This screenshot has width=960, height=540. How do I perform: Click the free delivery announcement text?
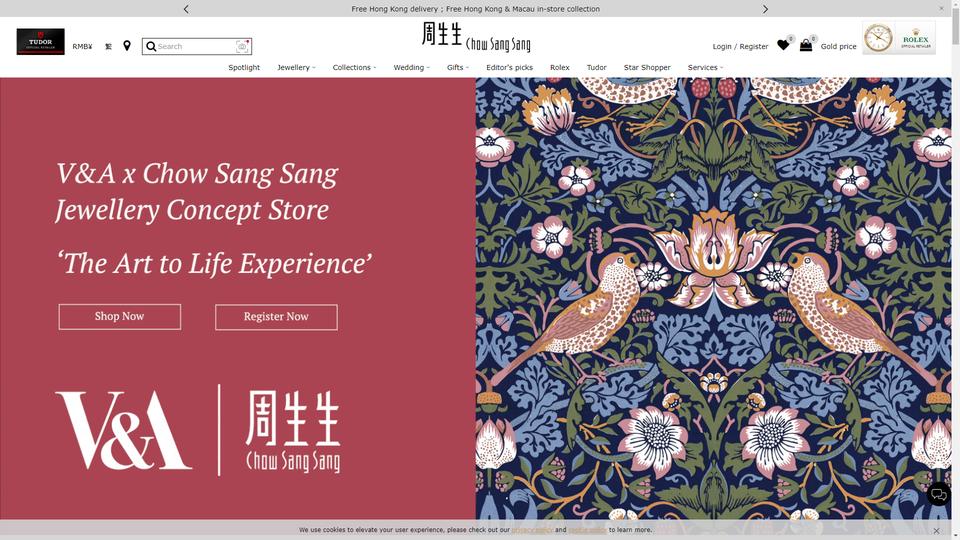tap(476, 9)
